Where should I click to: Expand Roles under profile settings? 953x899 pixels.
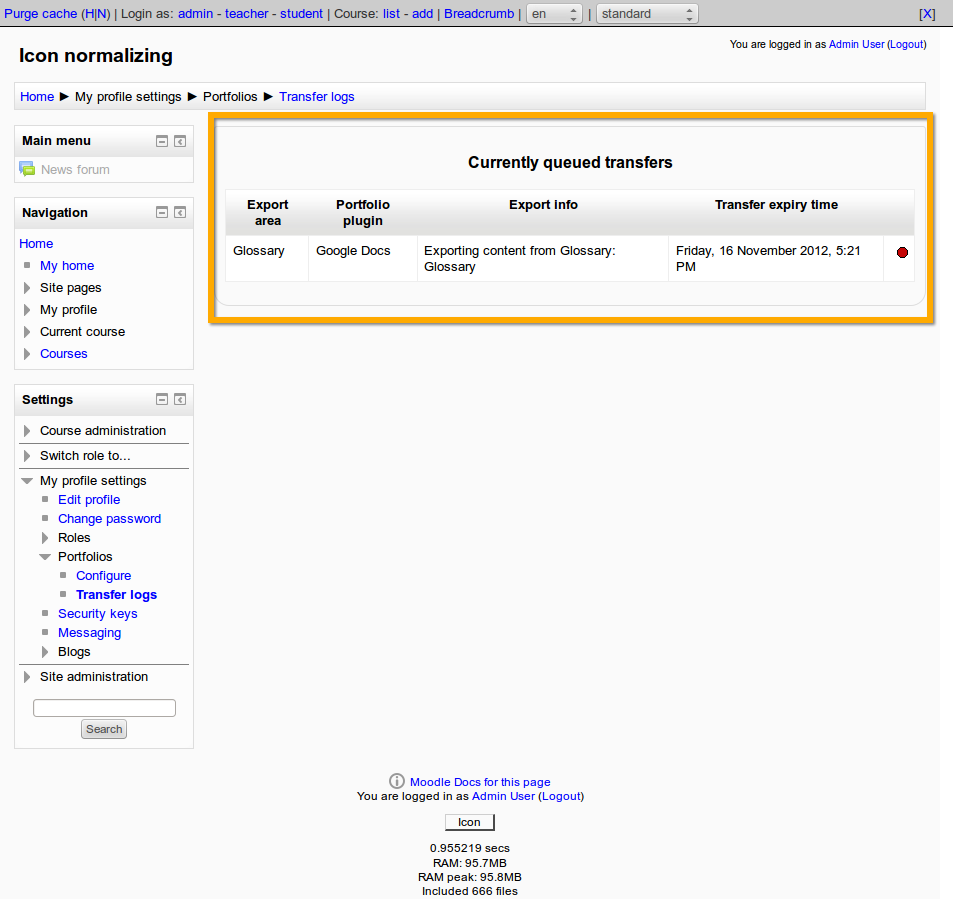point(45,537)
